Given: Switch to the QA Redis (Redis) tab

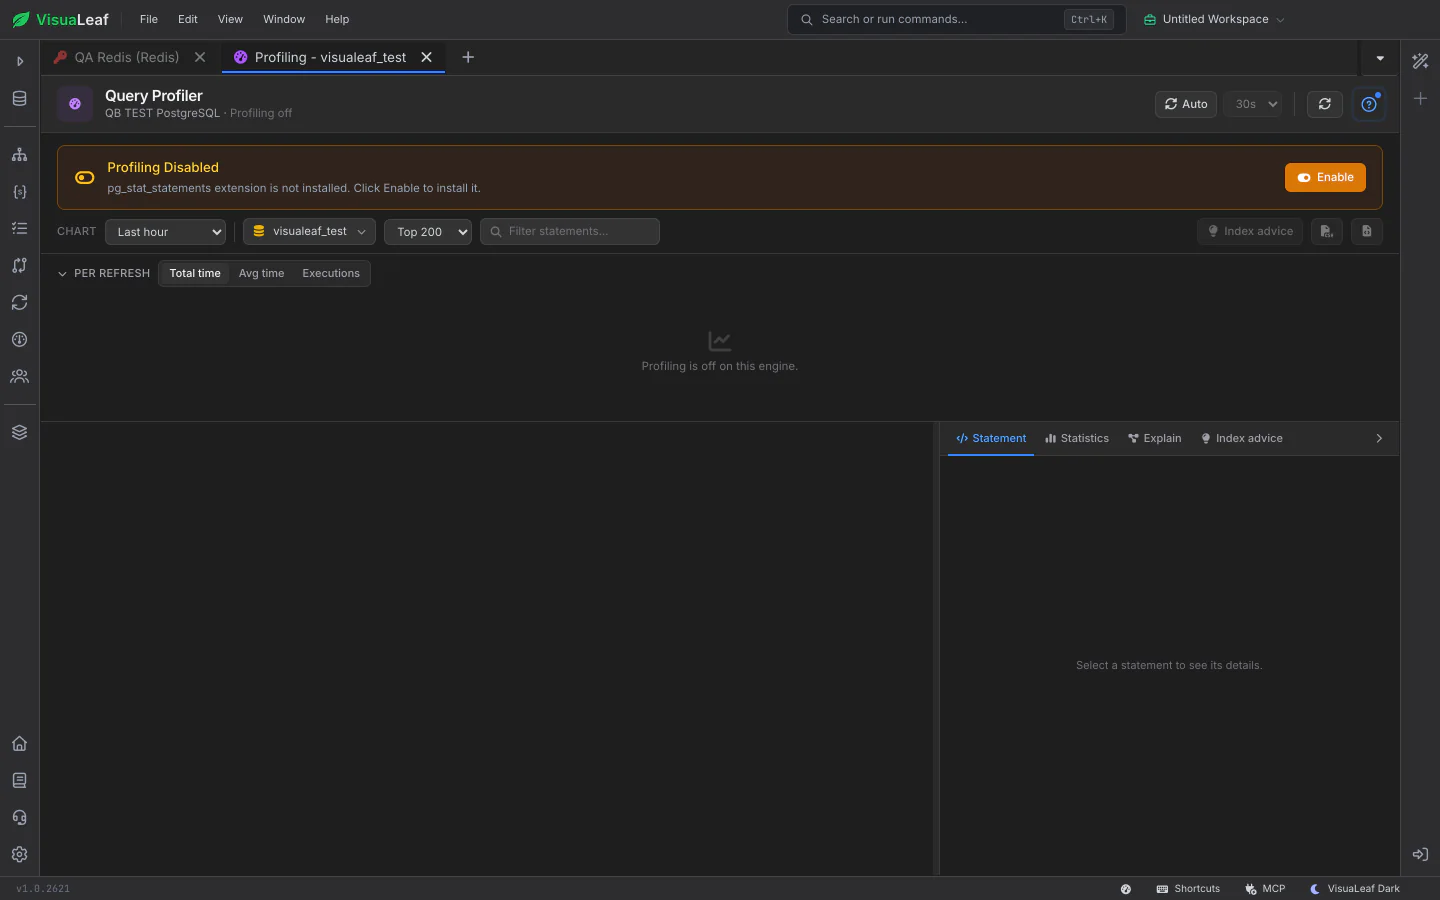Looking at the screenshot, I should click(127, 58).
